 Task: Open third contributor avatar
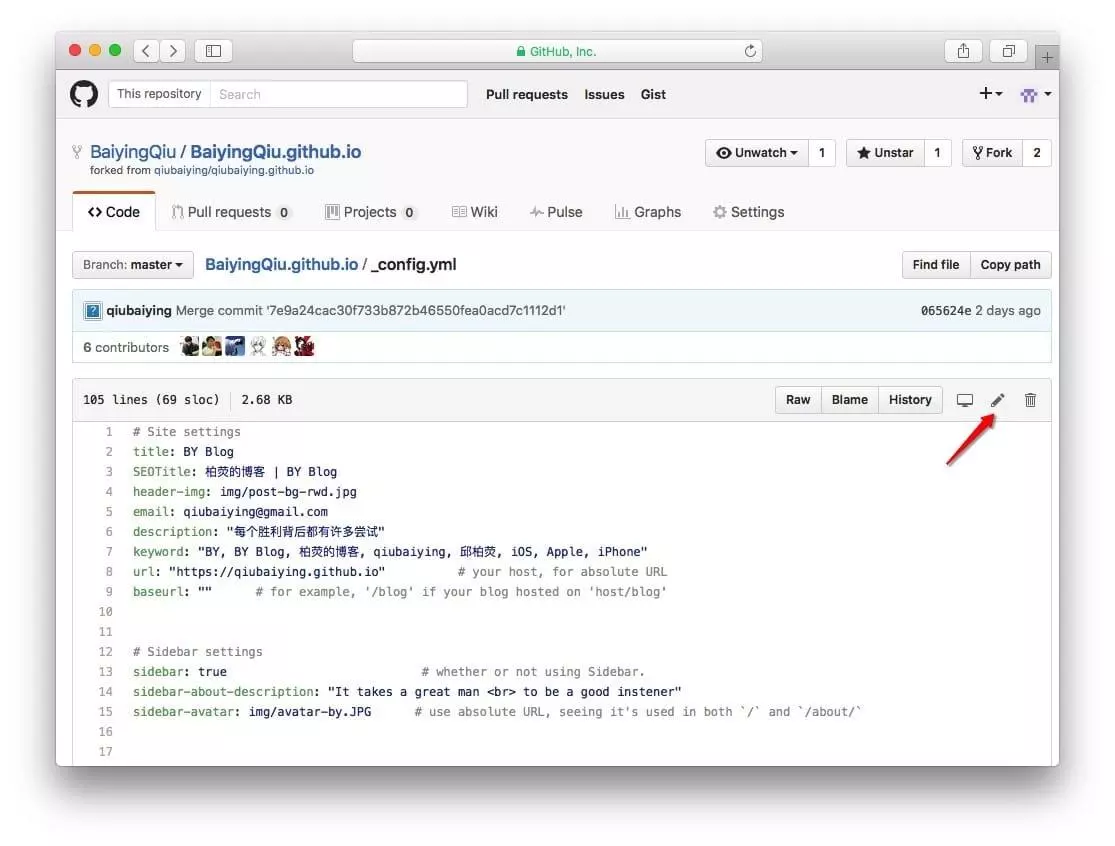click(x=235, y=346)
